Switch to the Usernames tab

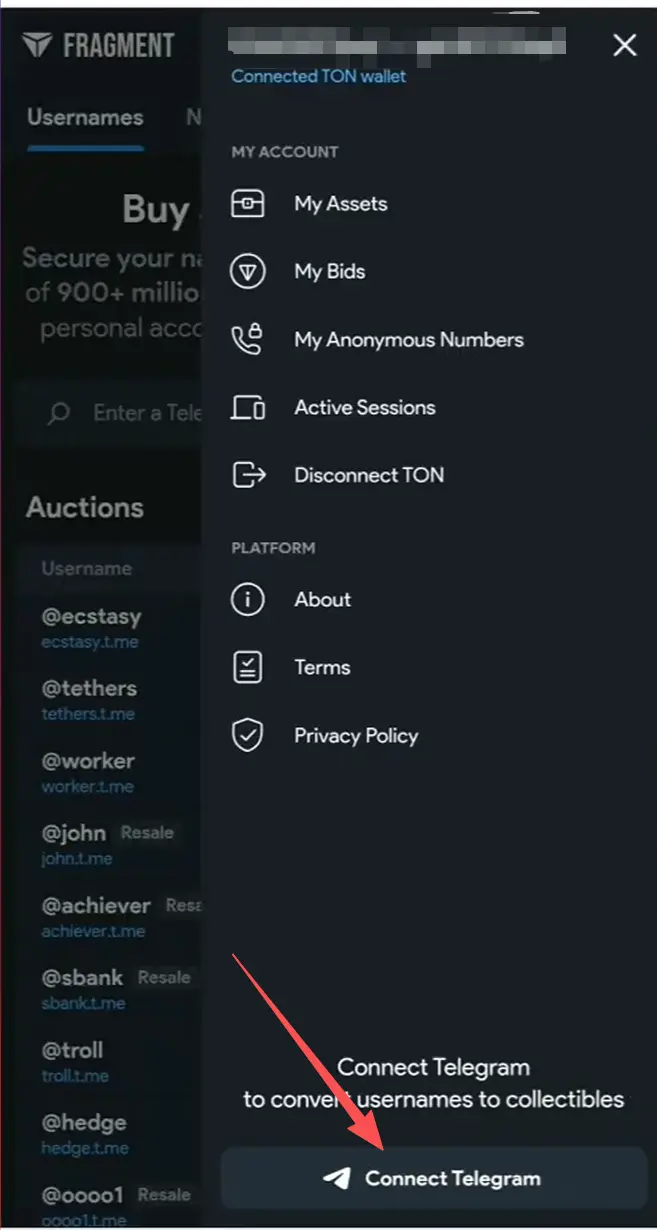click(85, 118)
